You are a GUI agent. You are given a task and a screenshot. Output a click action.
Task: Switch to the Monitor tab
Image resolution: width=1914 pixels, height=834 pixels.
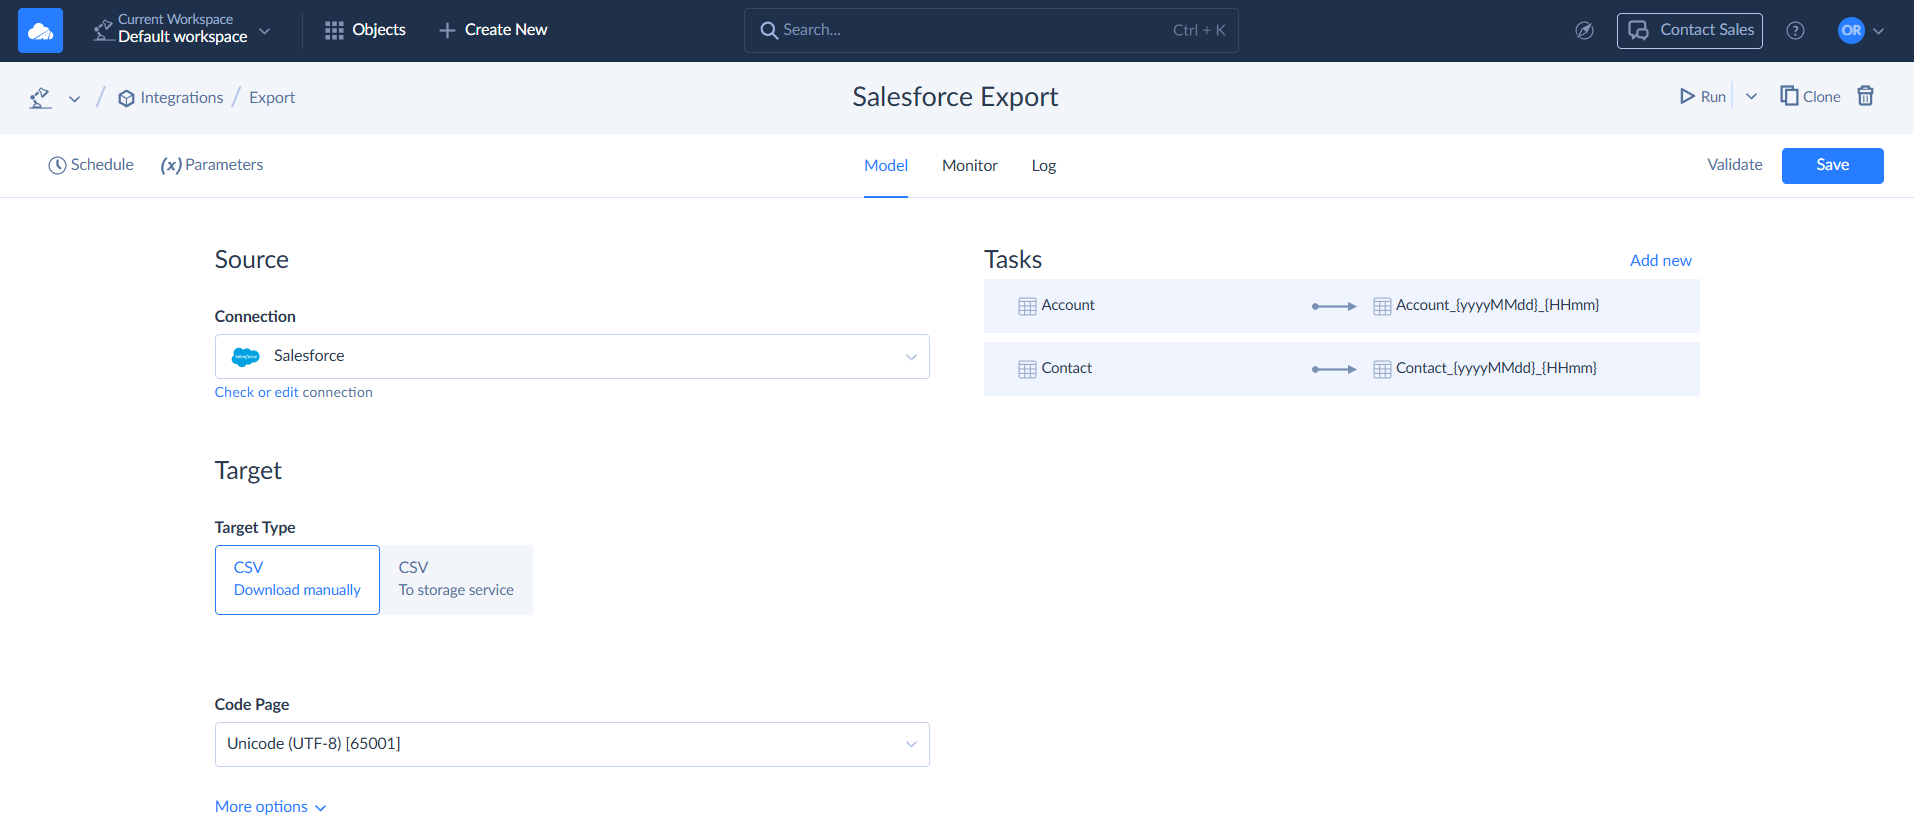(969, 166)
